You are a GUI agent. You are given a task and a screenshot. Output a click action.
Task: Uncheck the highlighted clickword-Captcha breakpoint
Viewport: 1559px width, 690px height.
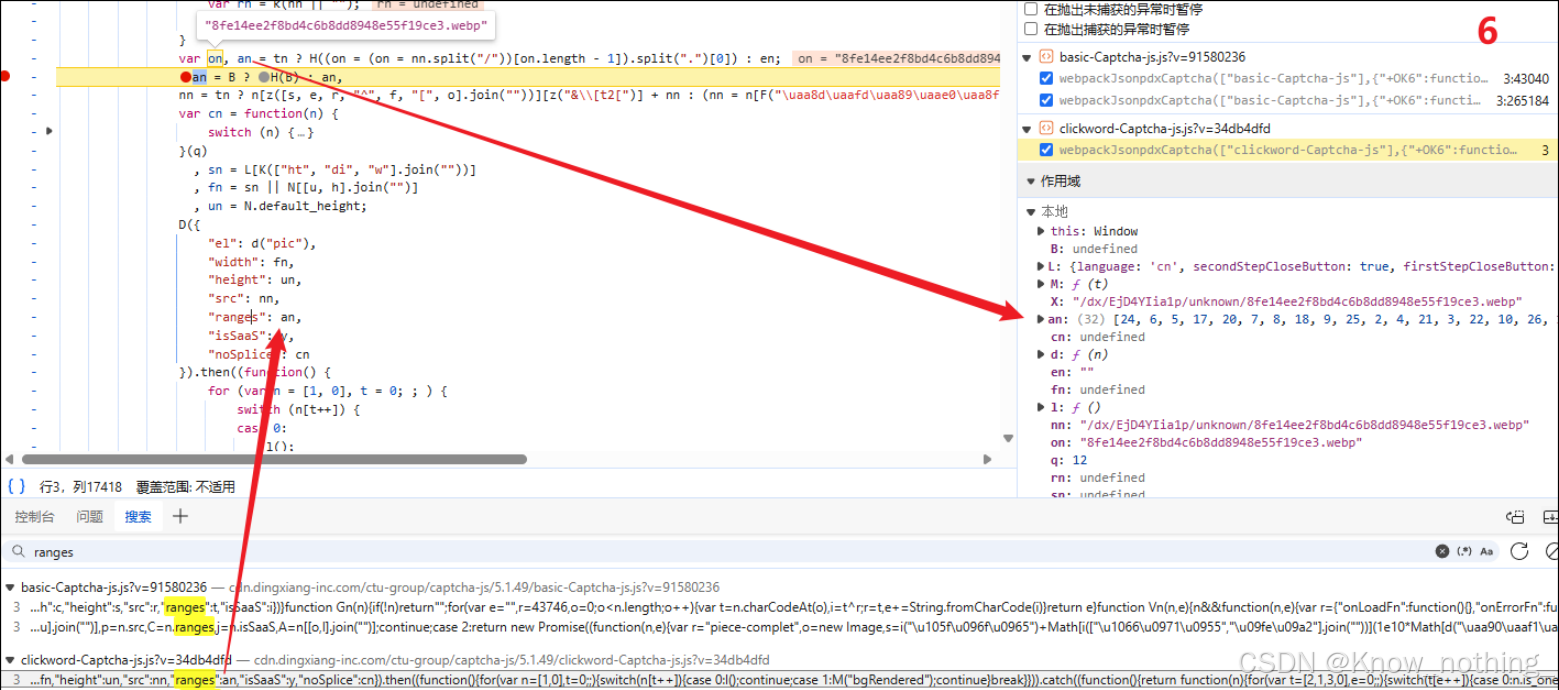pyautogui.click(x=1046, y=150)
